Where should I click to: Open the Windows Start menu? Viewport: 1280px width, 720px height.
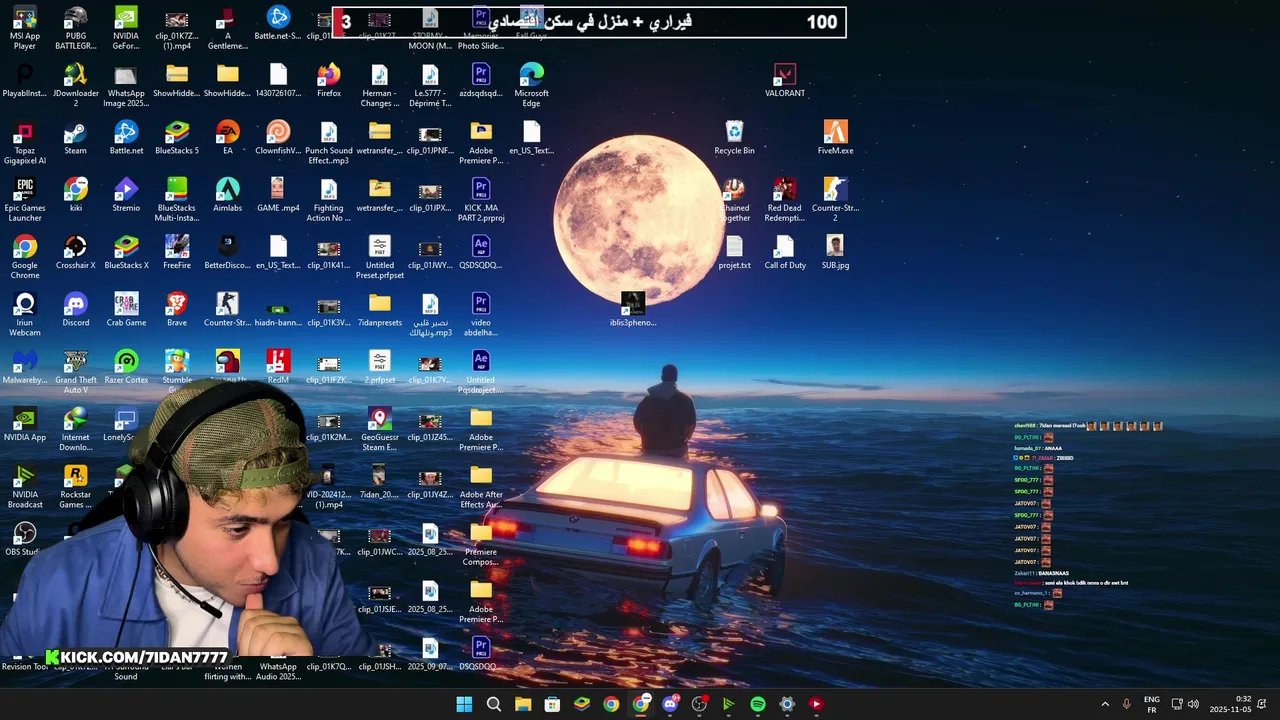tap(464, 704)
